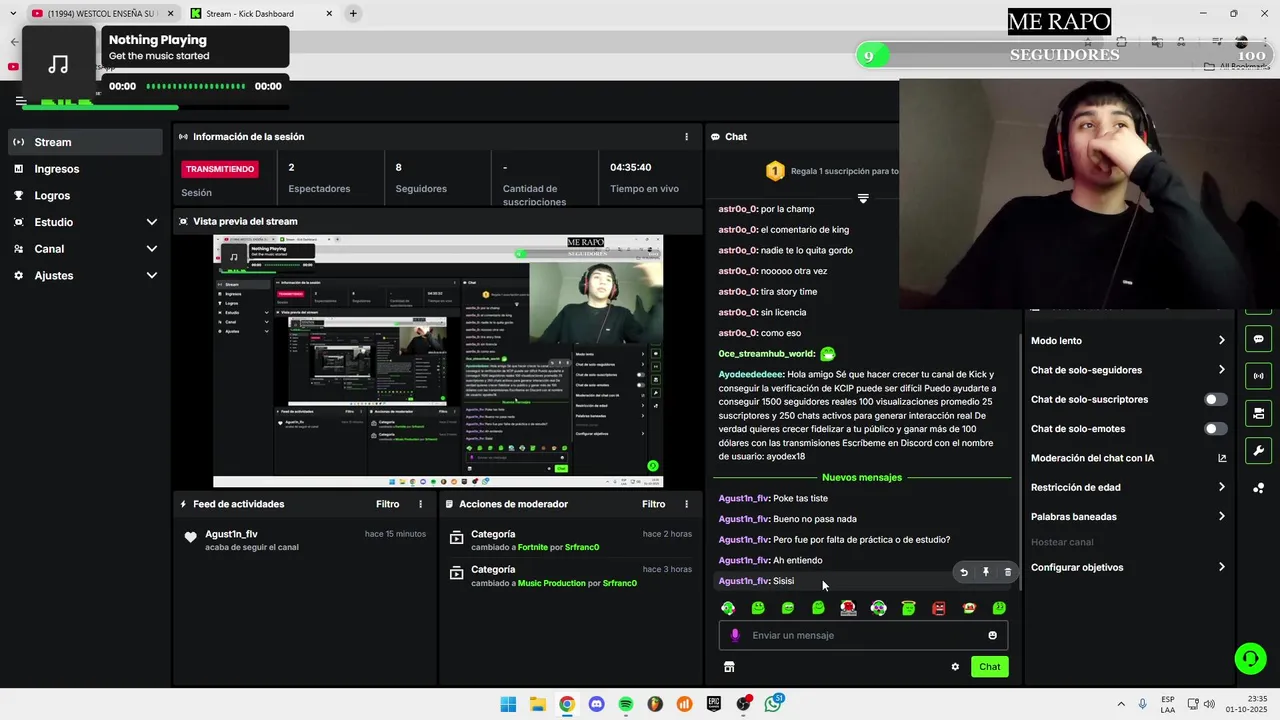Select Logros in the sidebar
Image resolution: width=1280 pixels, height=720 pixels.
pos(85,195)
